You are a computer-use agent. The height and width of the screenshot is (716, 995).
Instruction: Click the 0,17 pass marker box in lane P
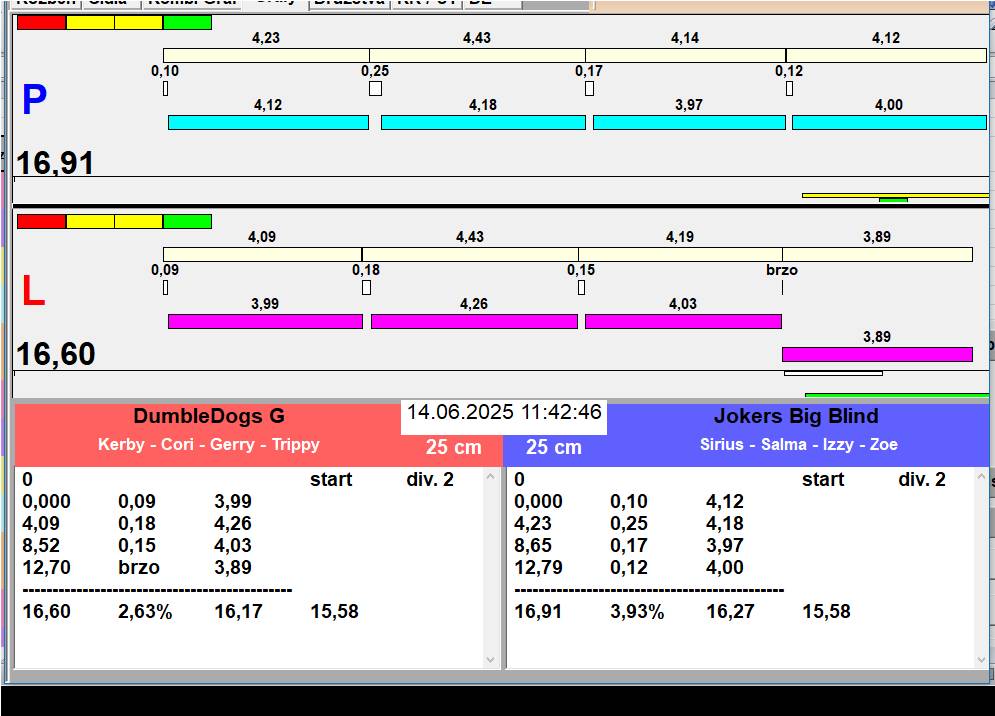(x=589, y=89)
